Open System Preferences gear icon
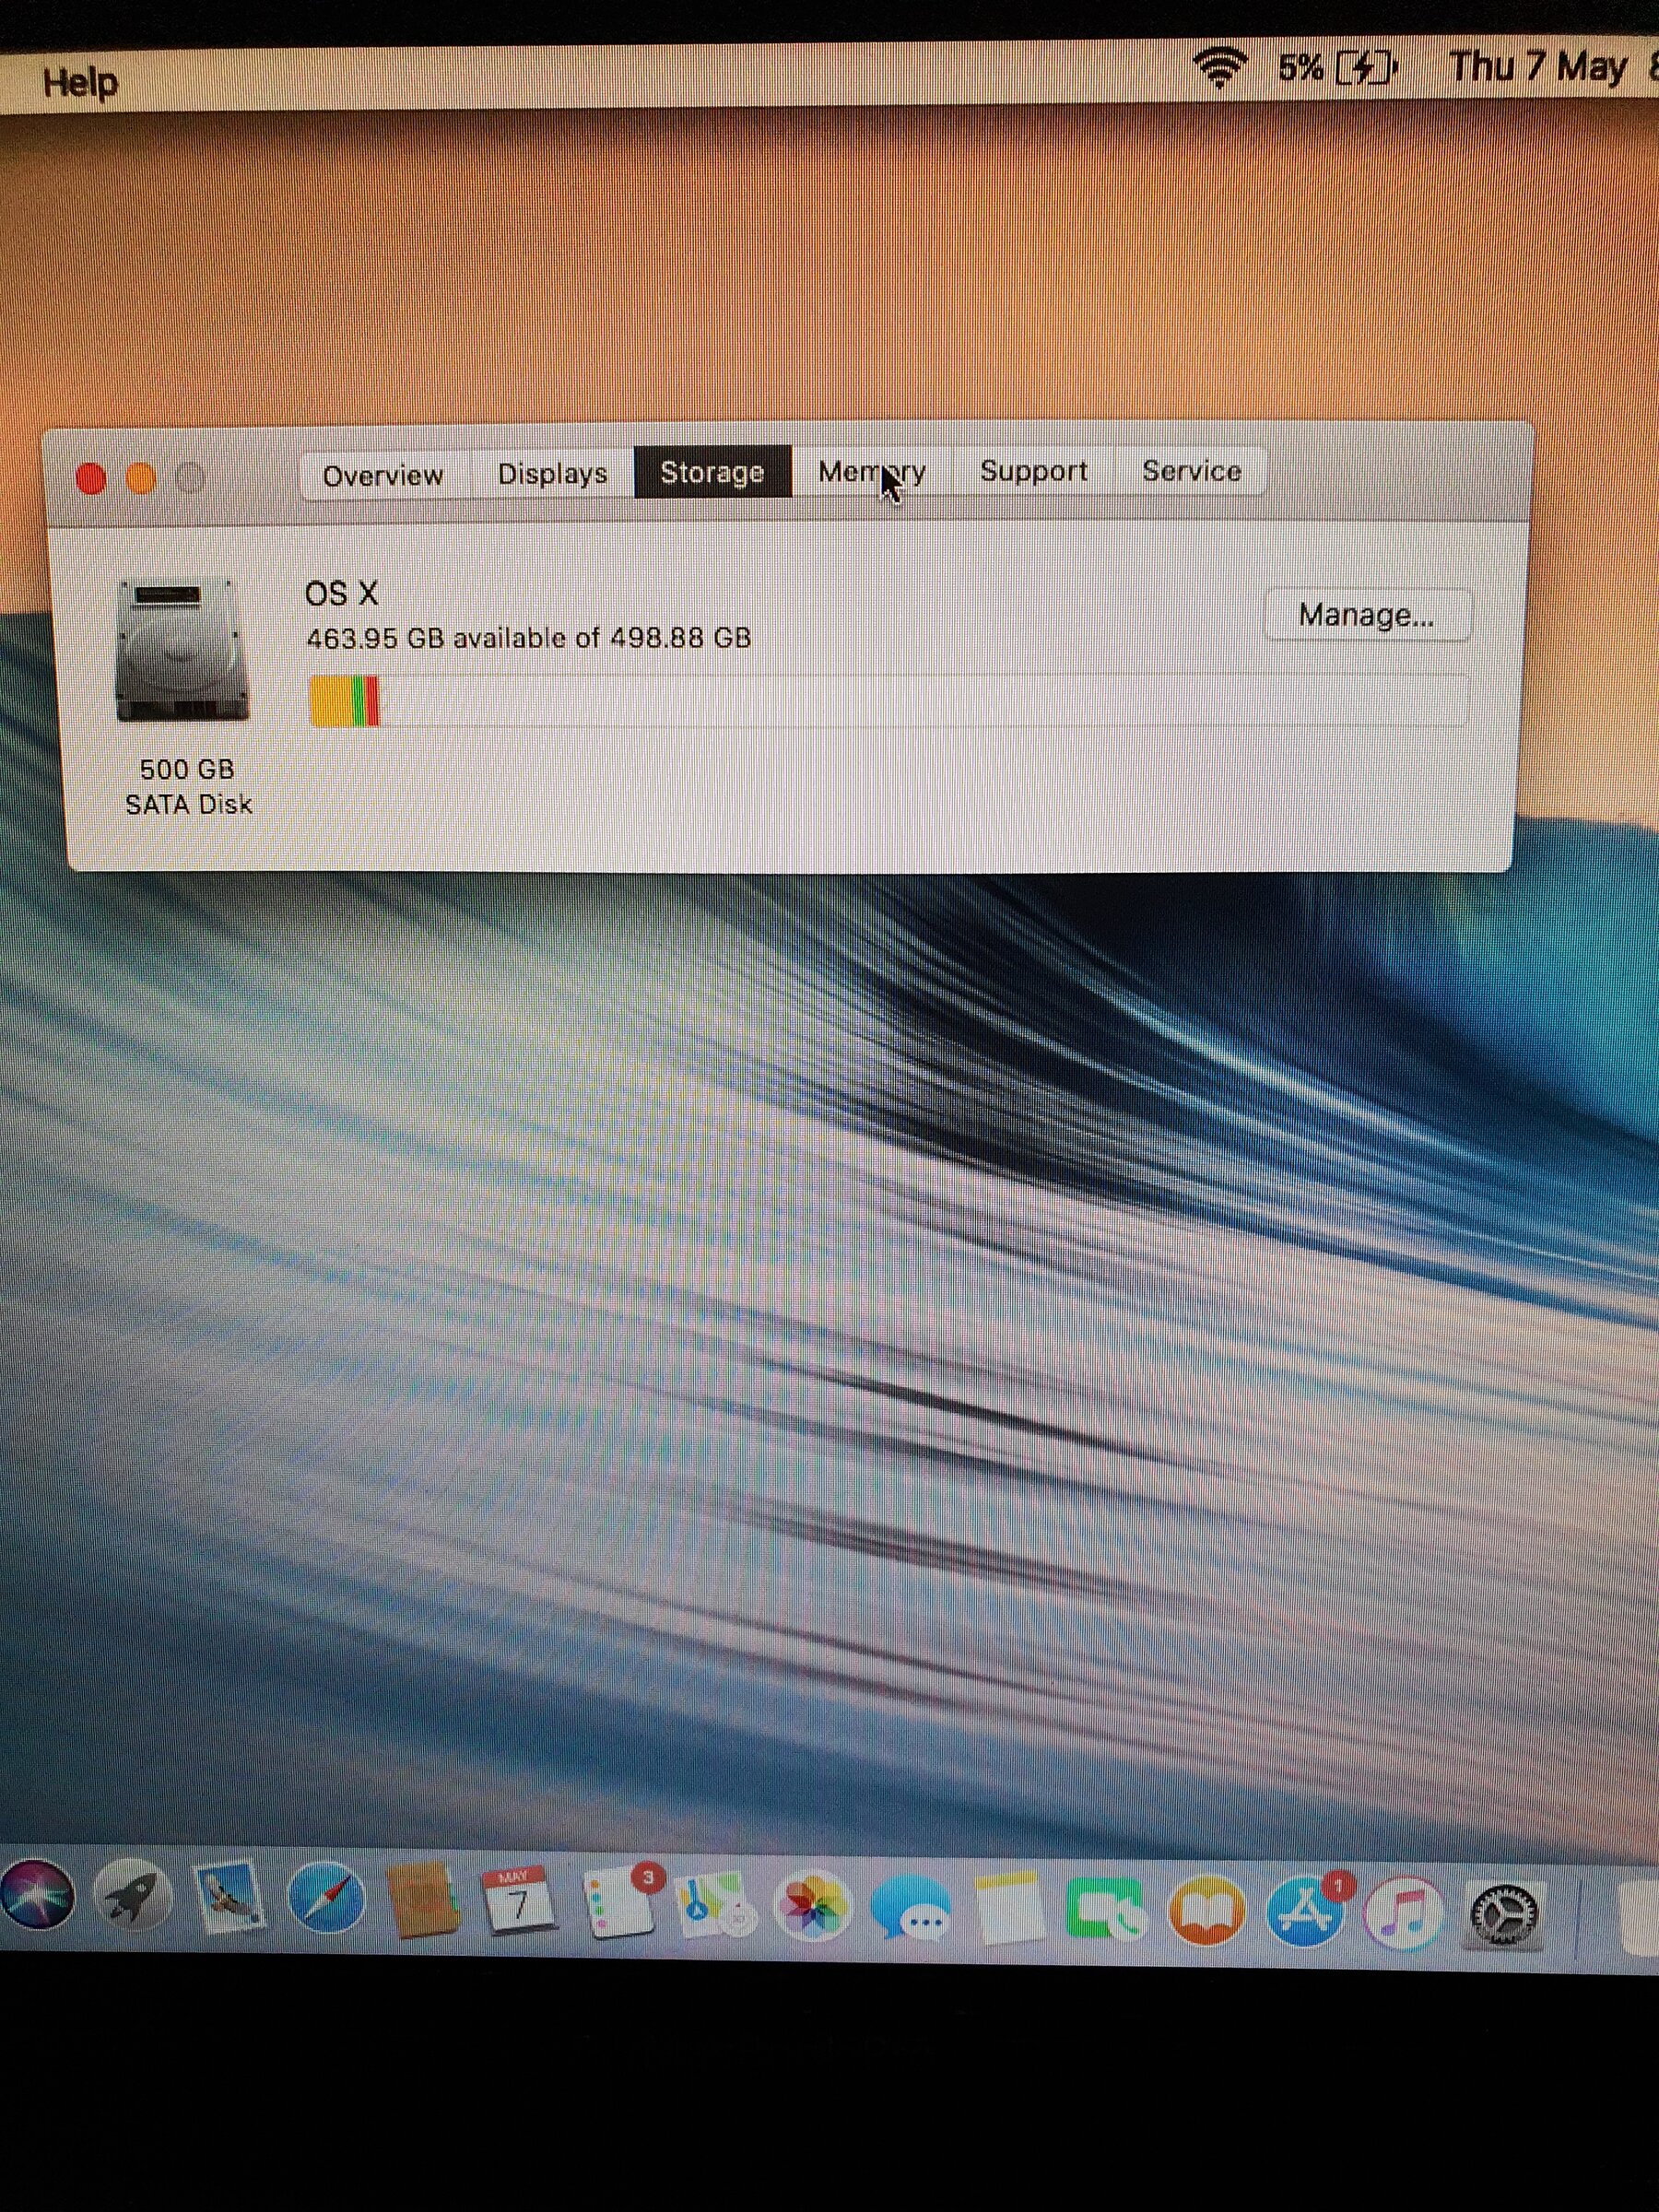The width and height of the screenshot is (1659, 2212). (1505, 1915)
